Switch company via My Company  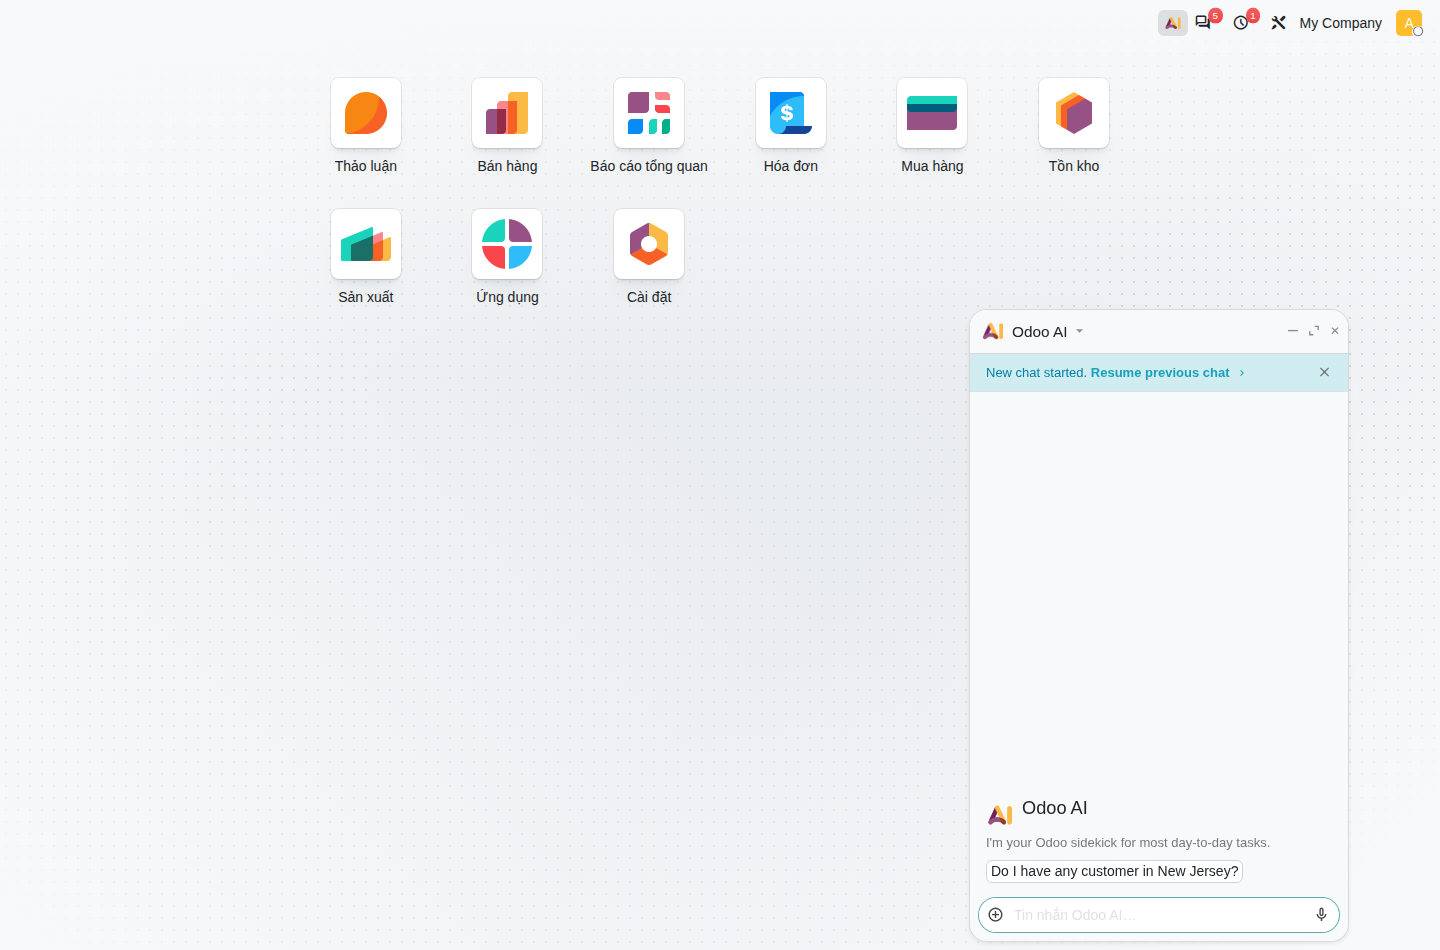(1341, 23)
